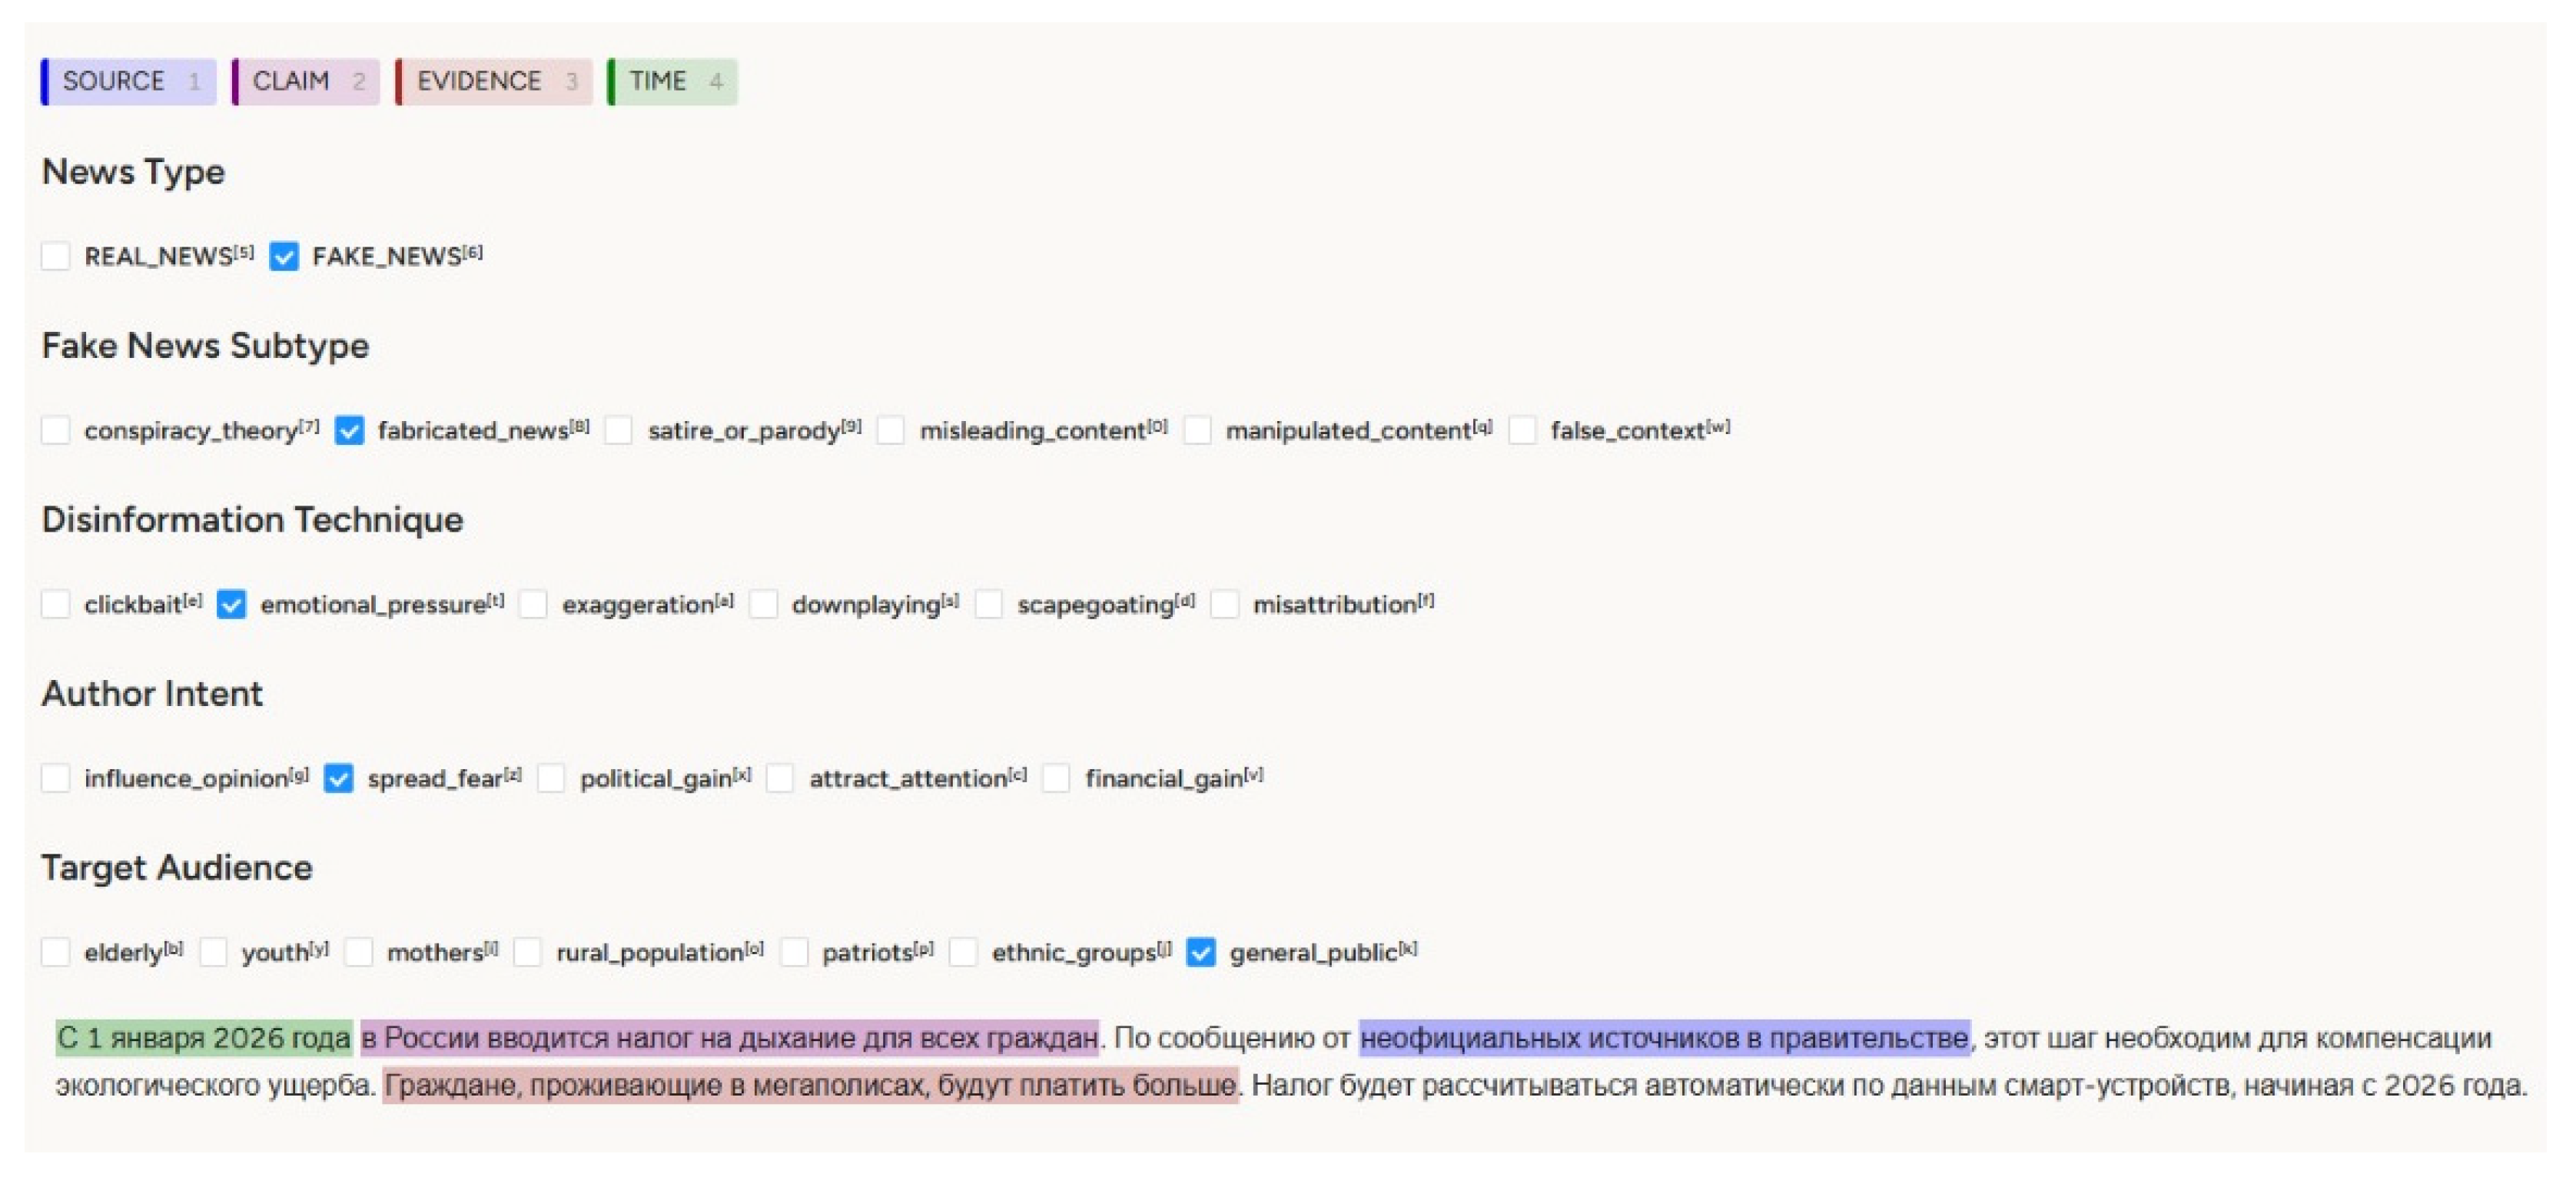Screen dimensions: 2576x1177
Task: Select the CLAIM label tag
Action: click(x=305, y=81)
